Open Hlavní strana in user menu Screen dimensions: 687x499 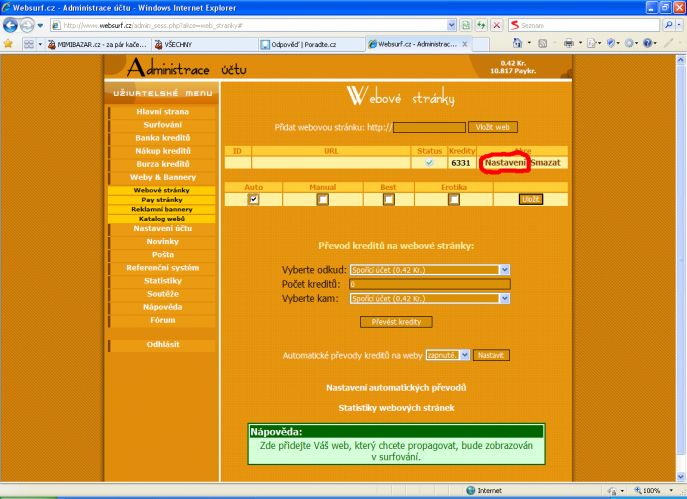(x=163, y=112)
